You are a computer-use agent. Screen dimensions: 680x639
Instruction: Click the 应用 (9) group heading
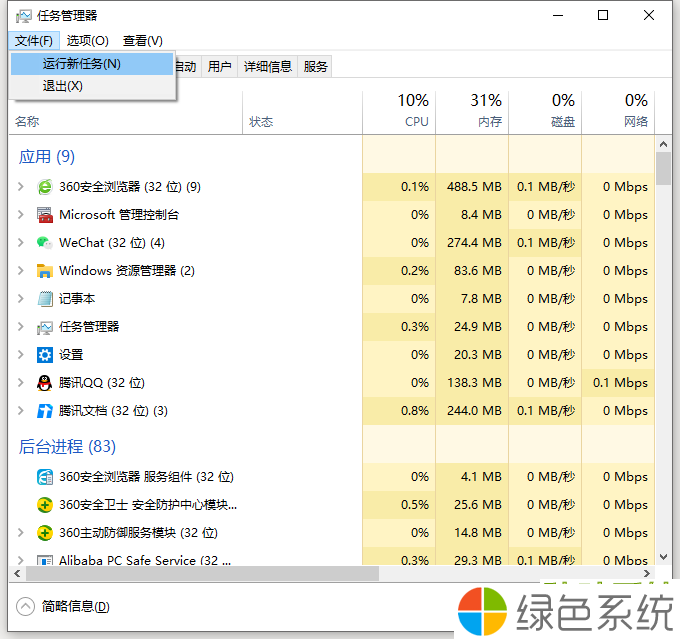46,157
